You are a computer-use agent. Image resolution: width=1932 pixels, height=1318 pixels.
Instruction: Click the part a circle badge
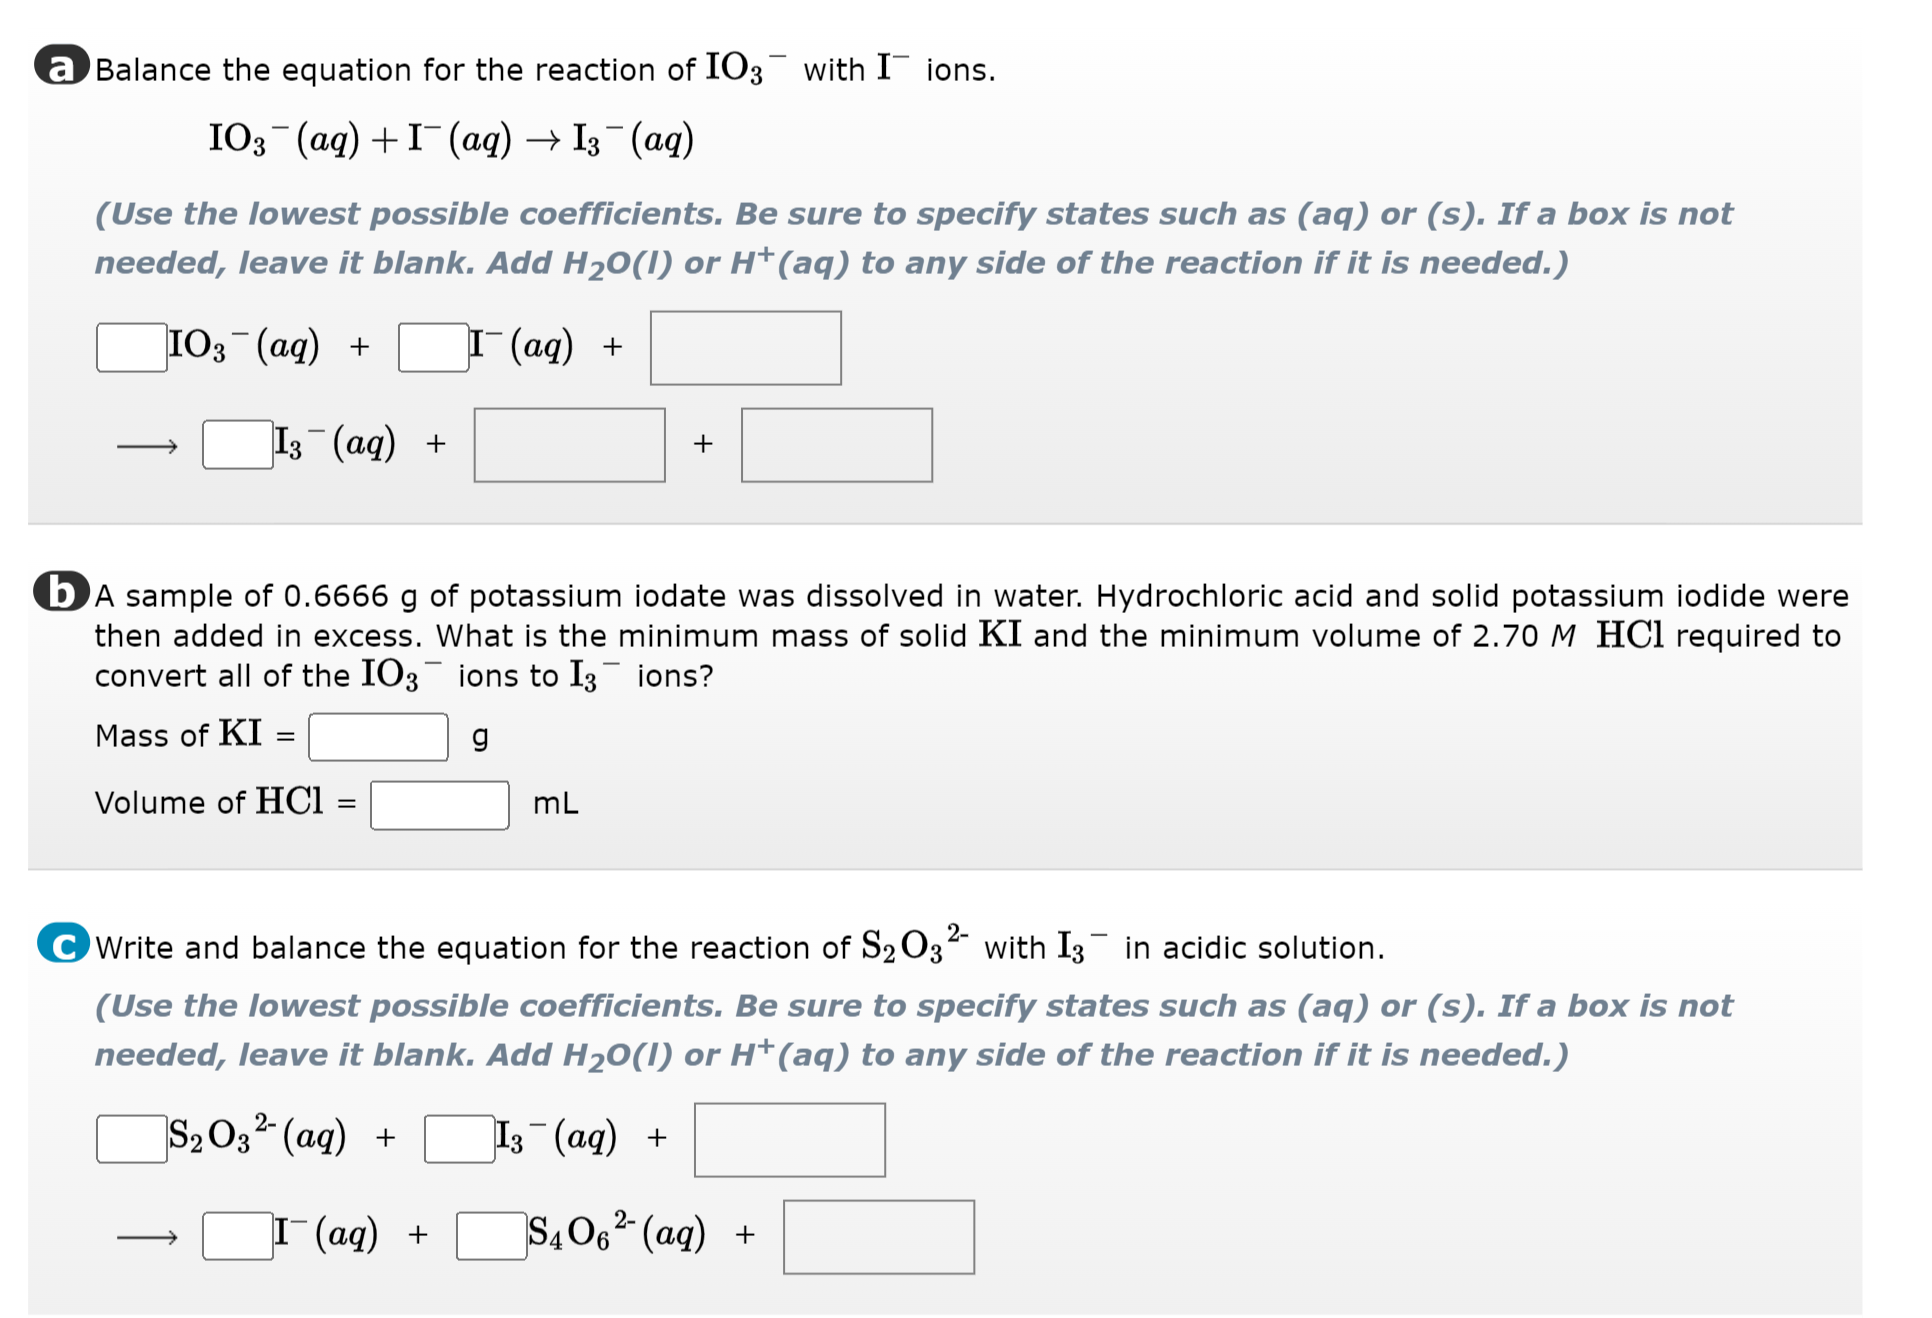[x=62, y=66]
